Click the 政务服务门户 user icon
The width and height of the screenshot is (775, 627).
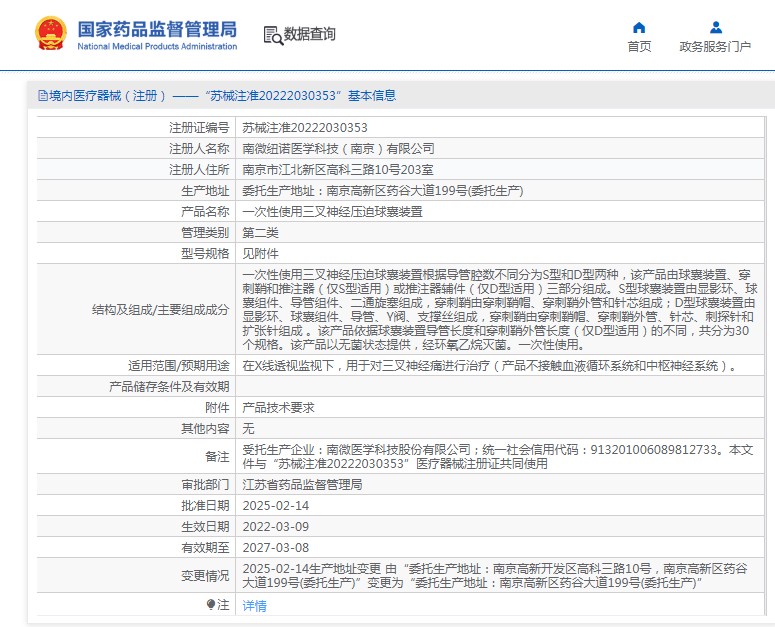[x=716, y=27]
